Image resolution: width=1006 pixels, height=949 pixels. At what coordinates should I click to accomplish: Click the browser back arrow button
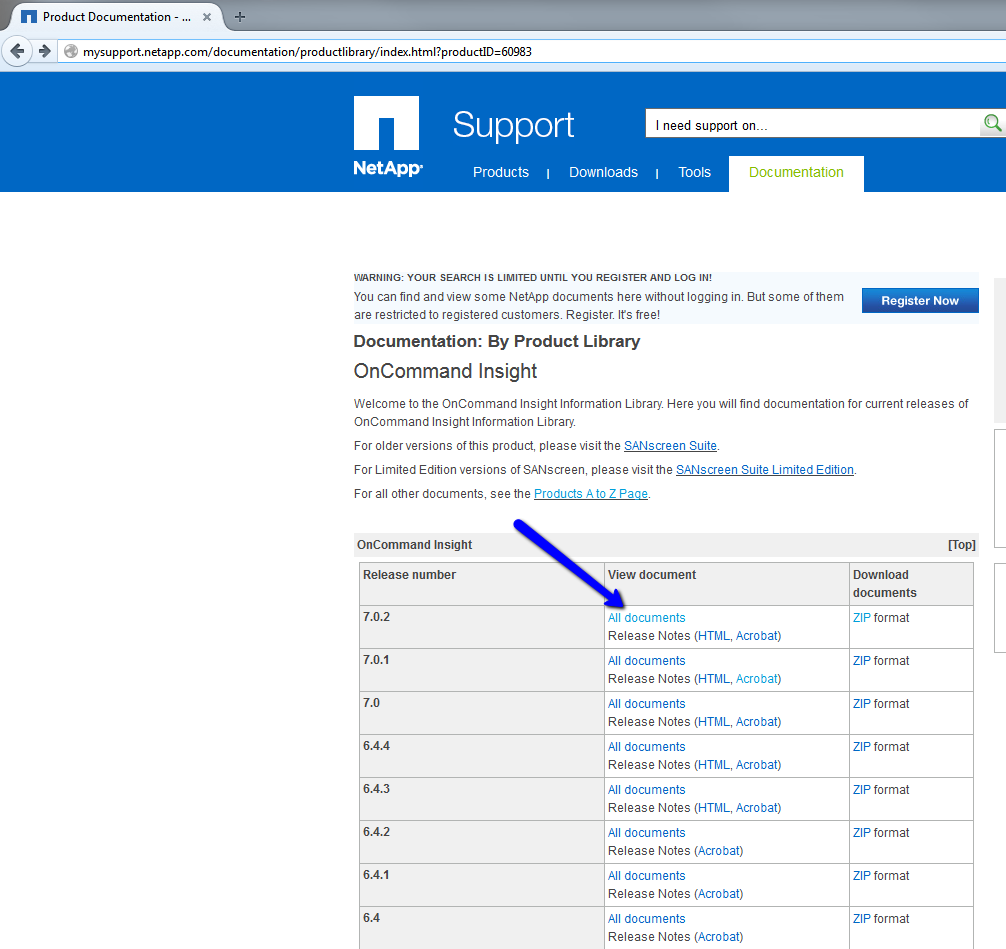17,51
